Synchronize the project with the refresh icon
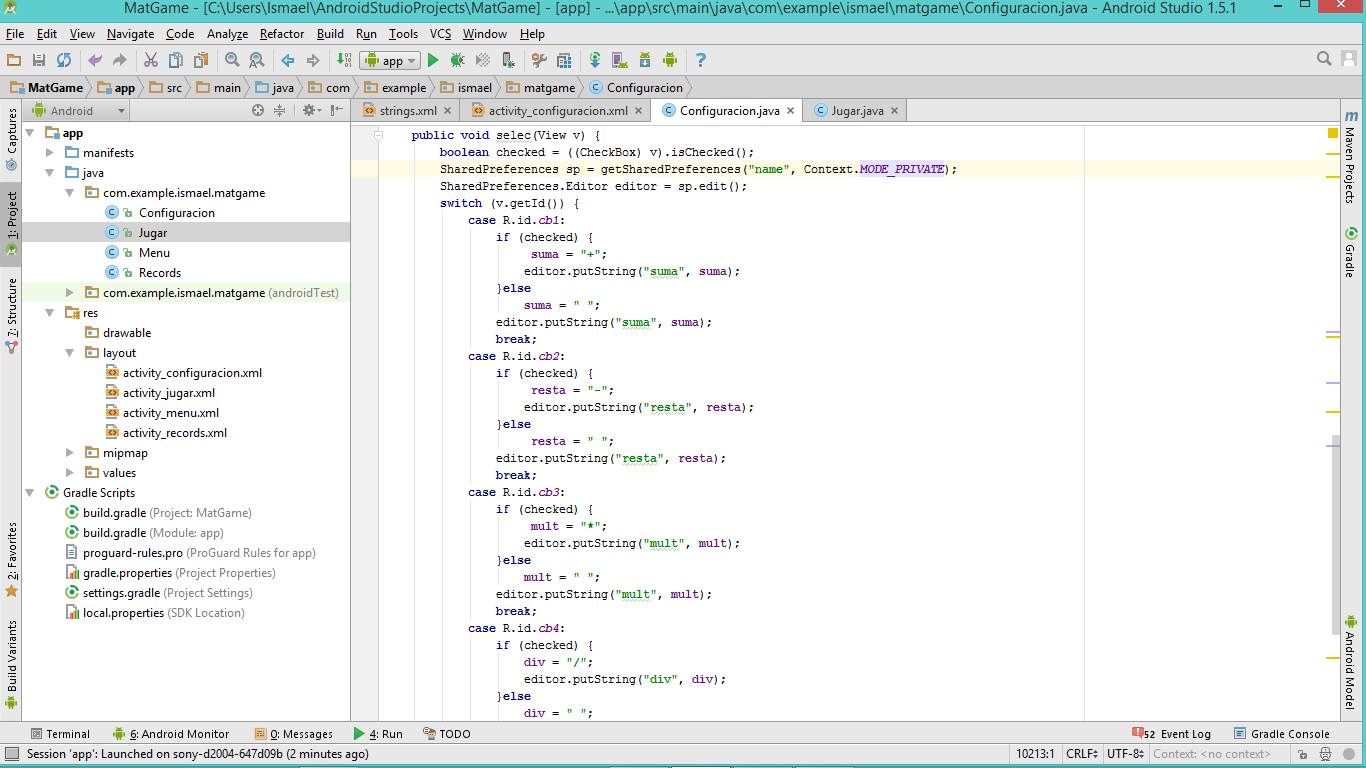The image size is (1366, 768). click(64, 60)
